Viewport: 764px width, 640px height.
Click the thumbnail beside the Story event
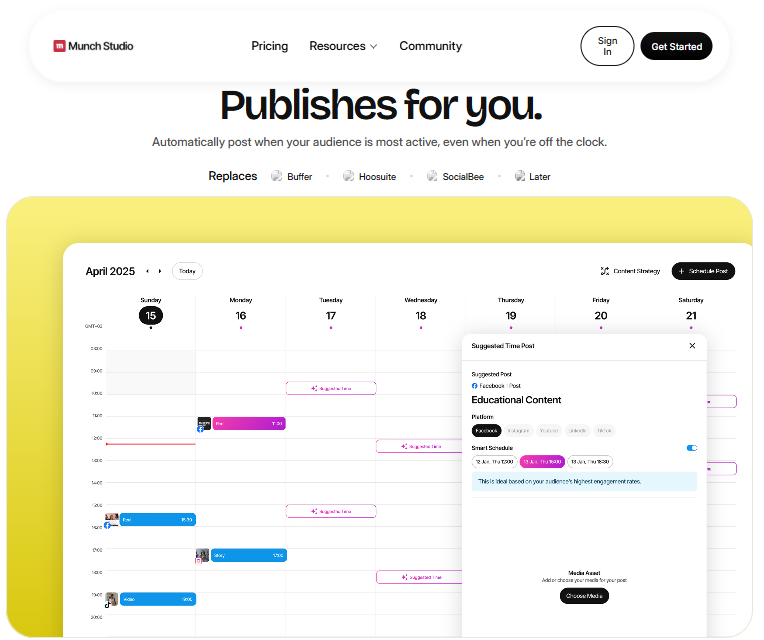[203, 555]
